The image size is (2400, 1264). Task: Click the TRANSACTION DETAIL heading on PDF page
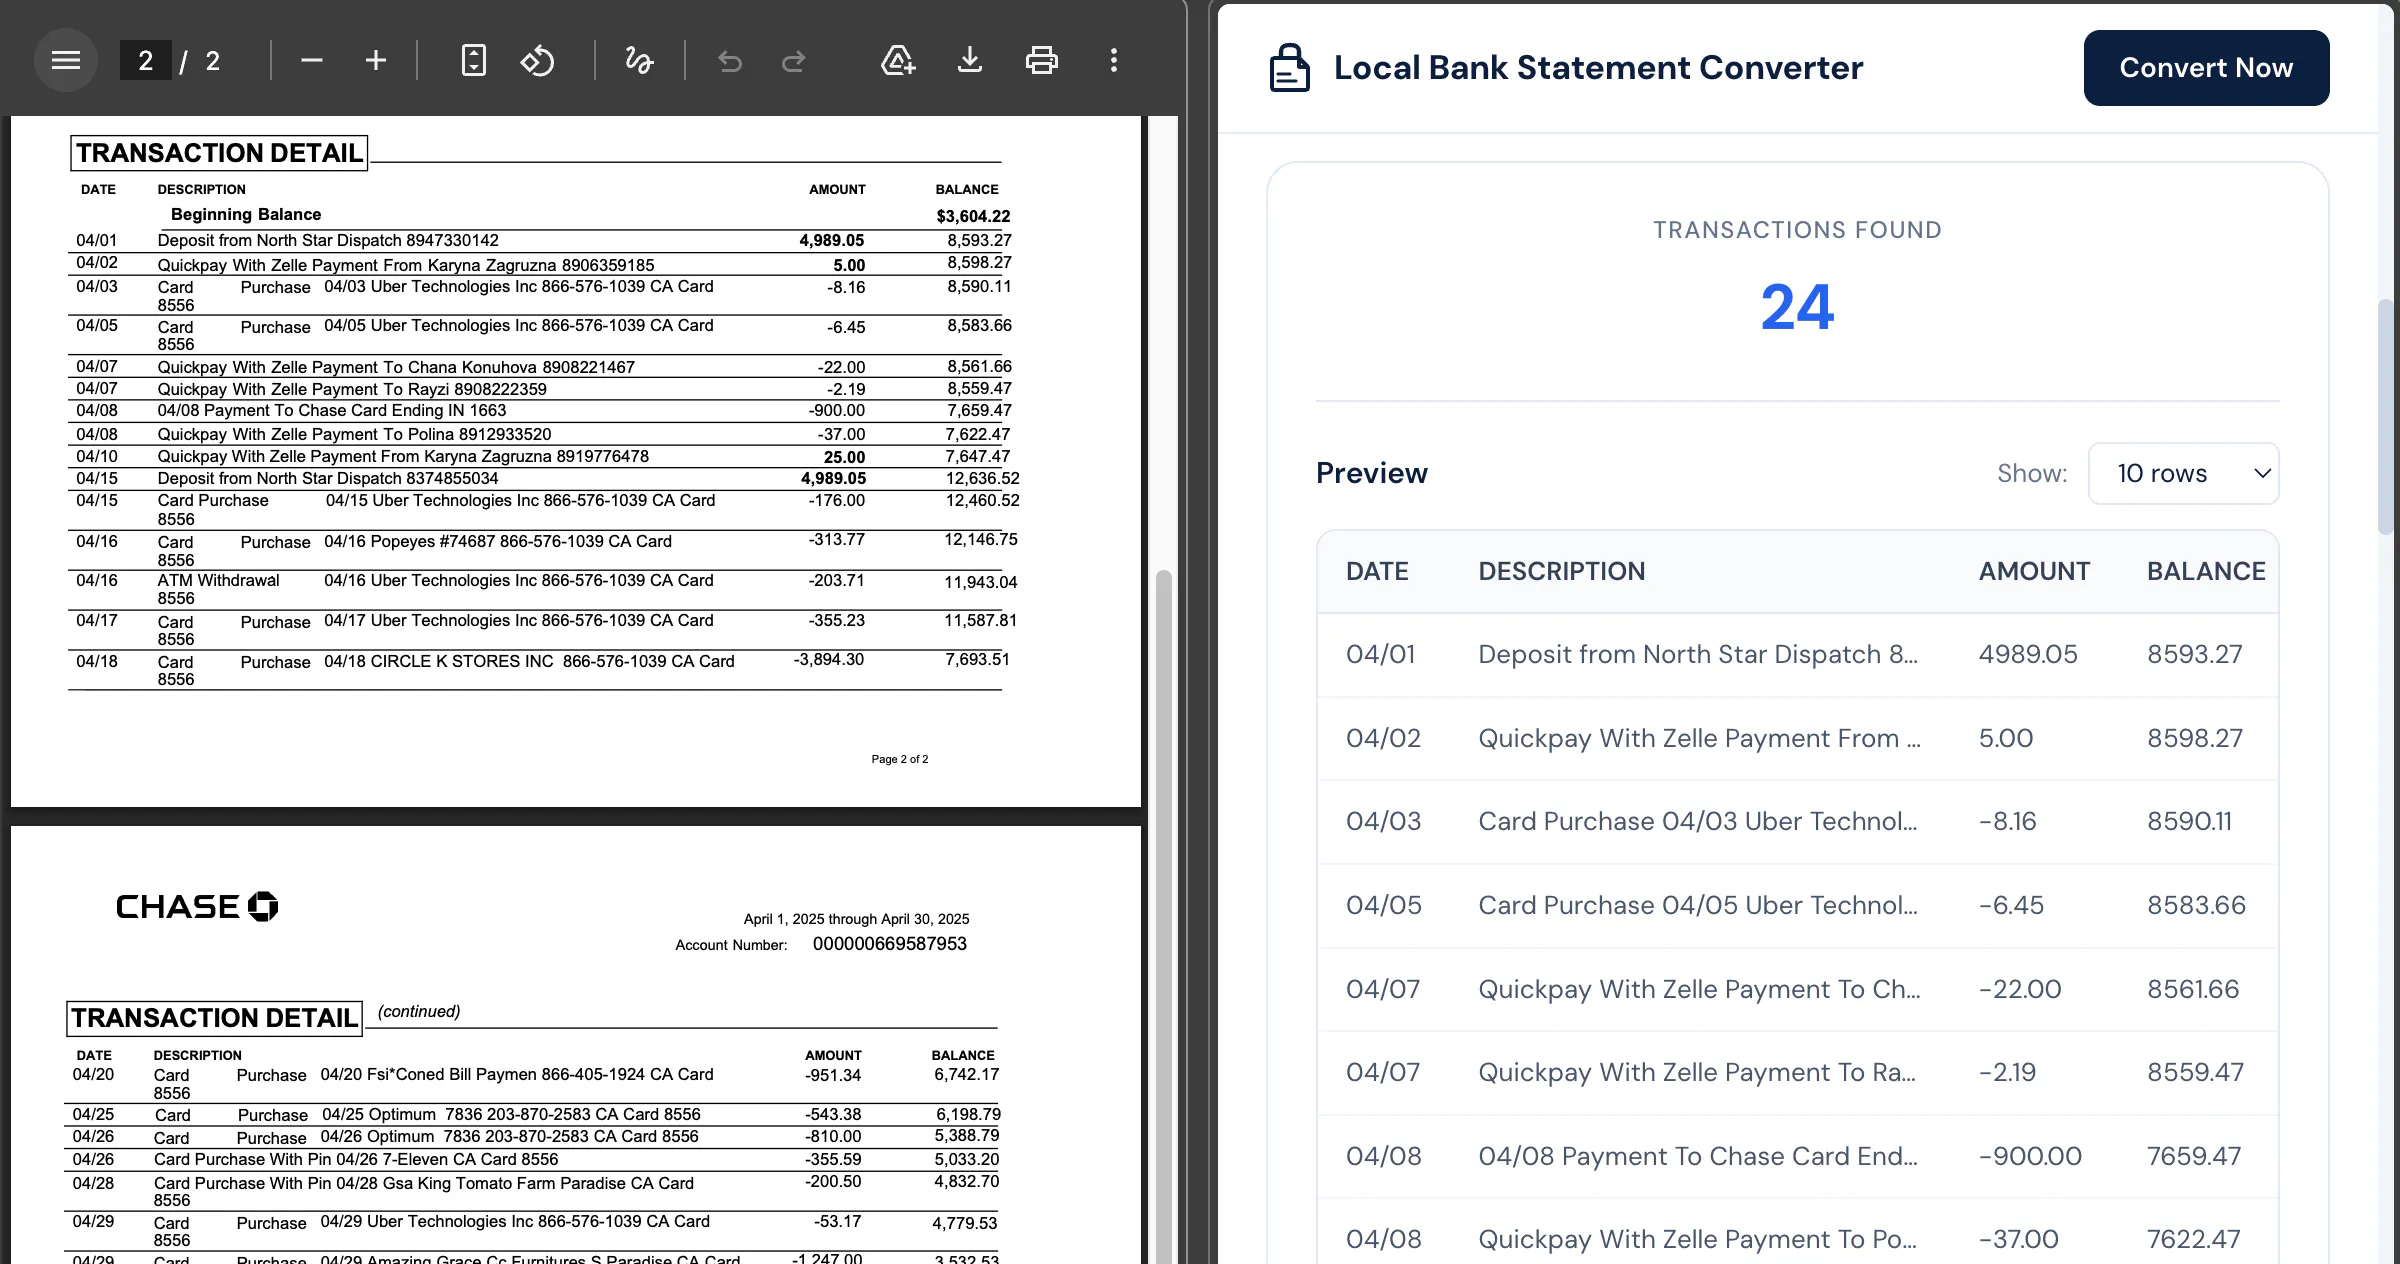coord(219,153)
